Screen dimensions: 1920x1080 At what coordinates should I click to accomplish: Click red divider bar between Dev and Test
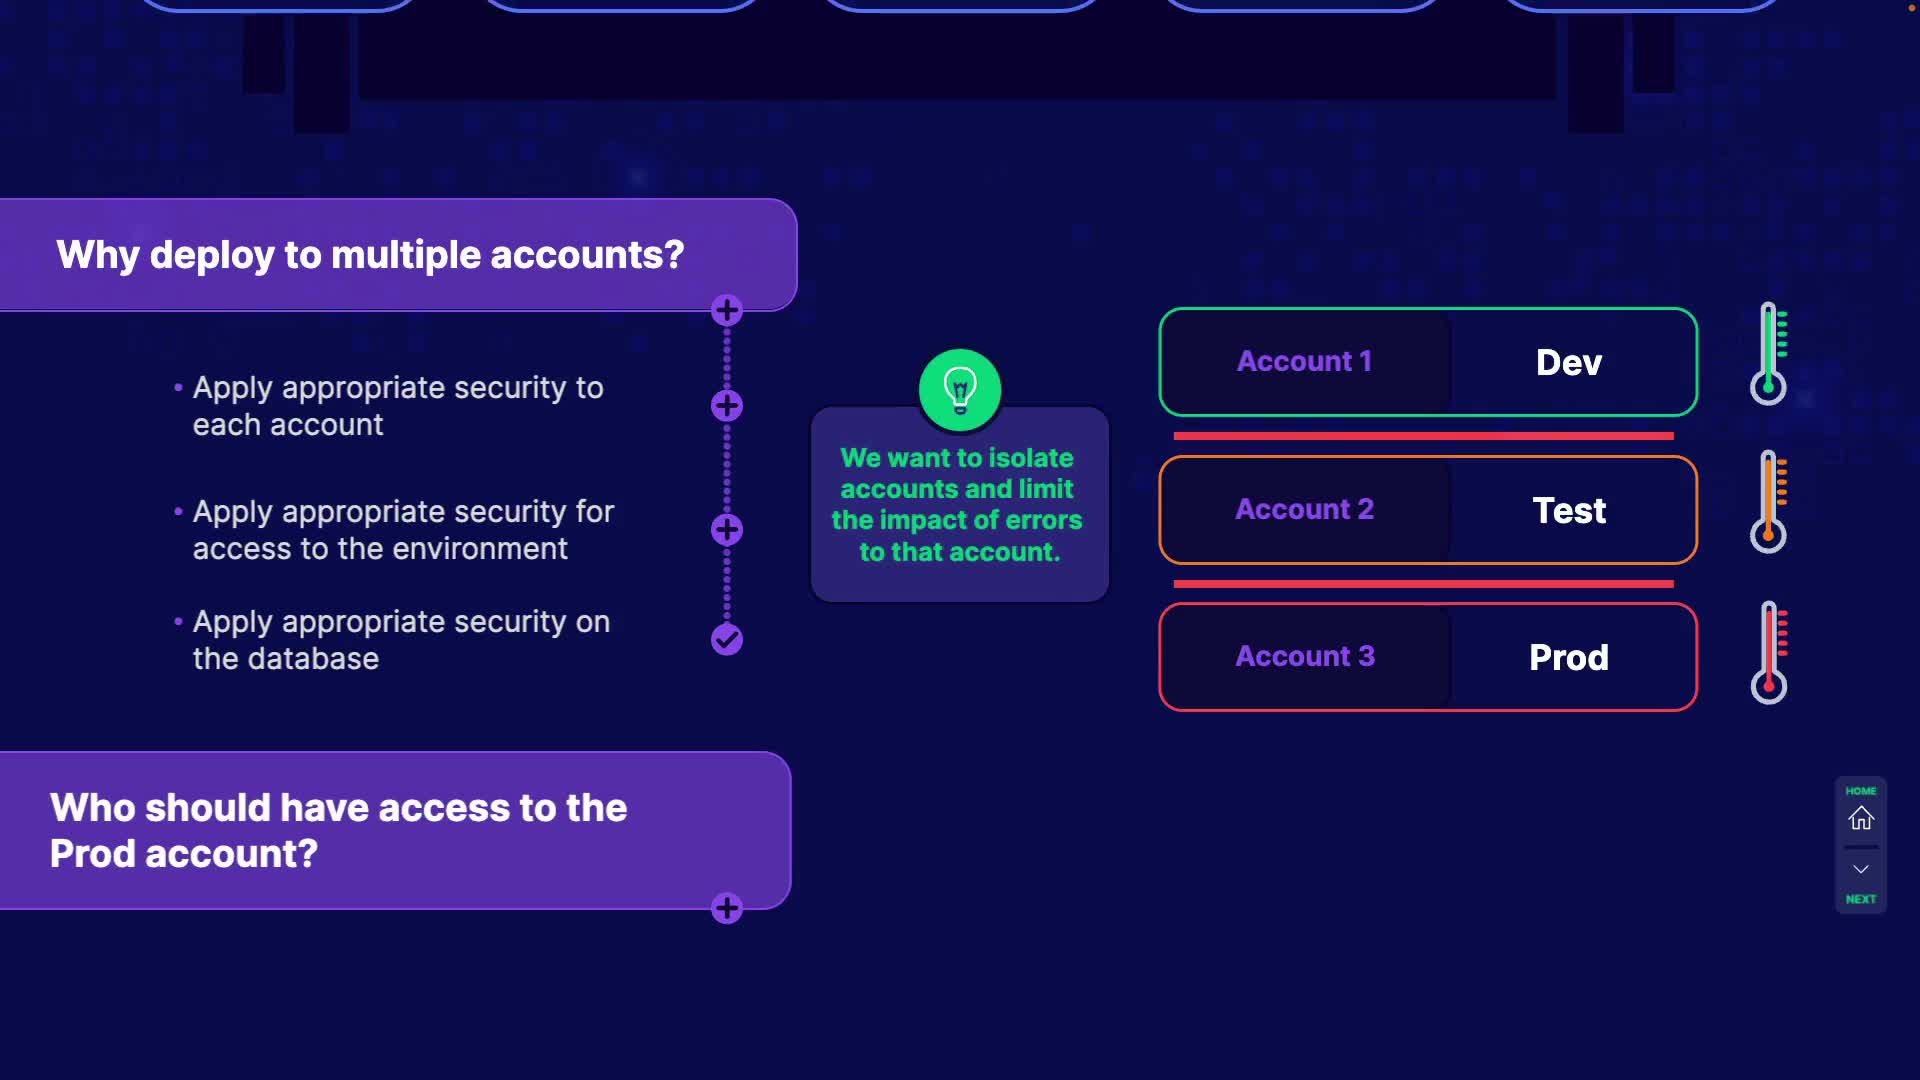tap(1423, 436)
